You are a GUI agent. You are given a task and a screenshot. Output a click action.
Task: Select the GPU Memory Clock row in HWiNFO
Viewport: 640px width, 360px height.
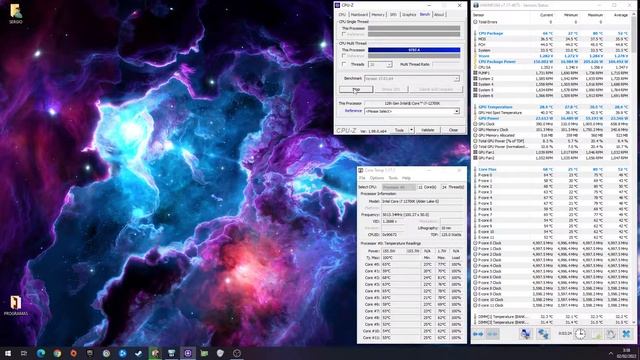551,130
